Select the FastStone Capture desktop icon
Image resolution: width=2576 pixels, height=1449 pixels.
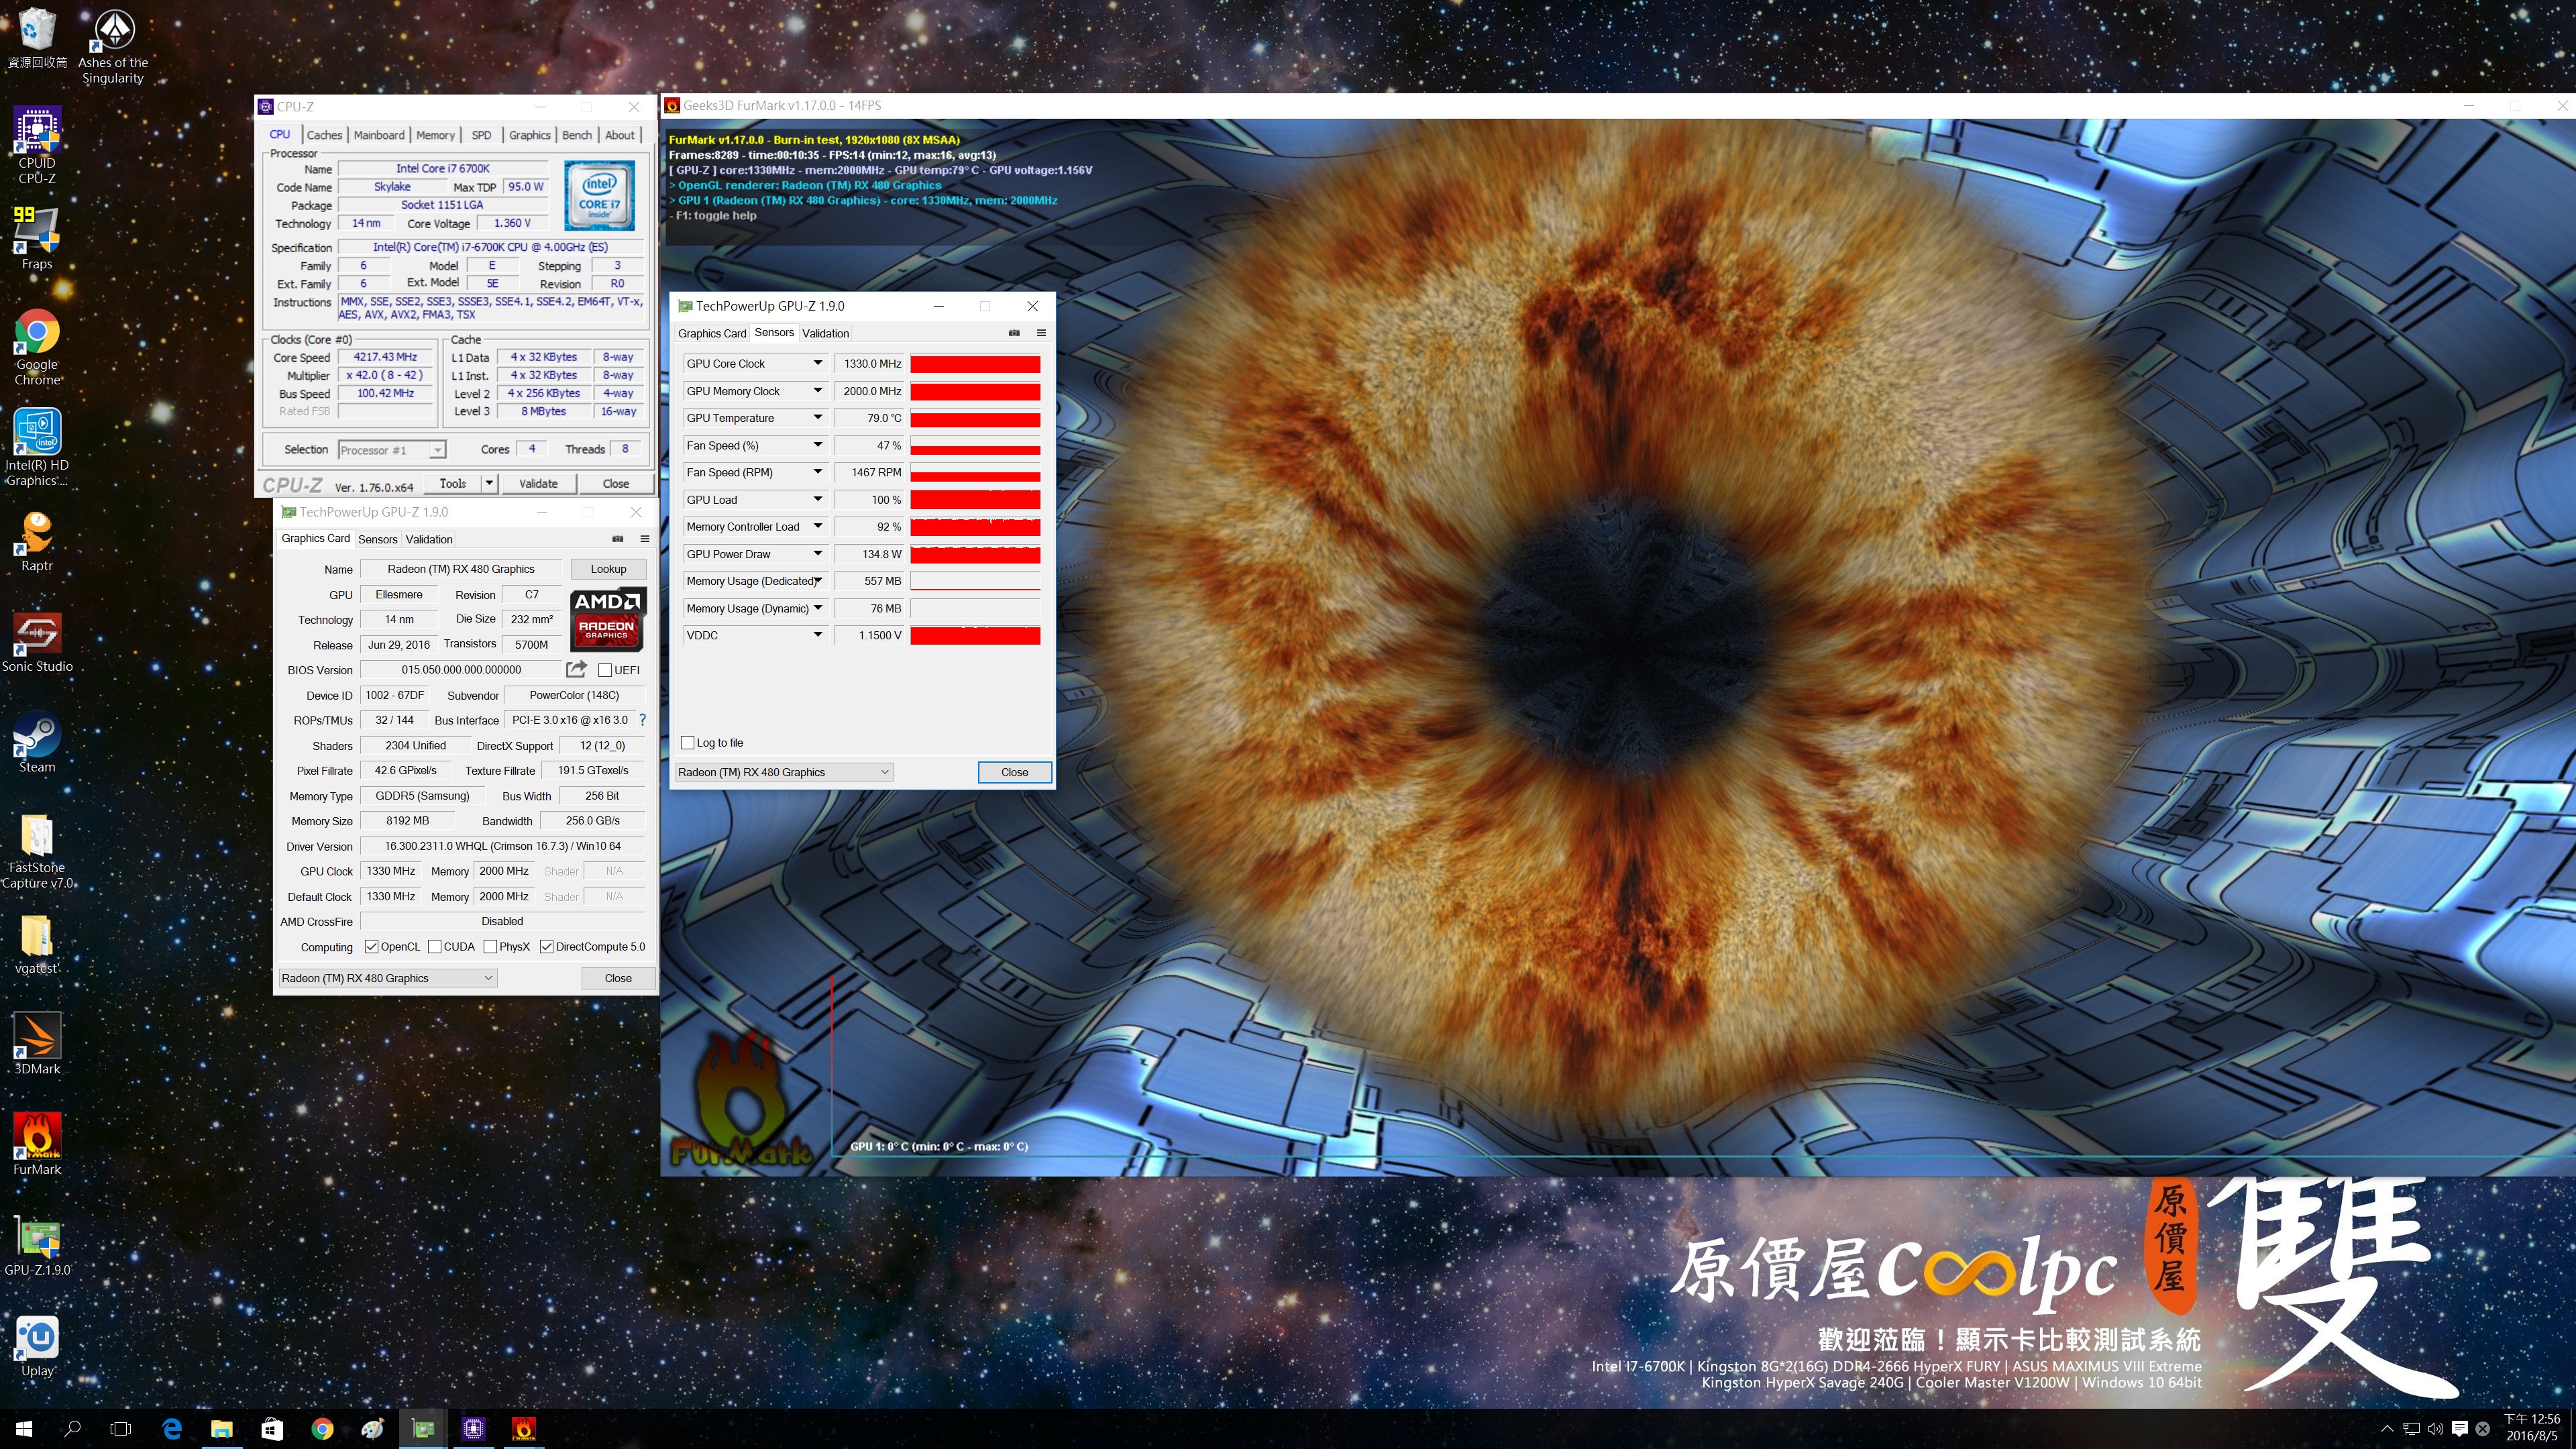tap(37, 851)
